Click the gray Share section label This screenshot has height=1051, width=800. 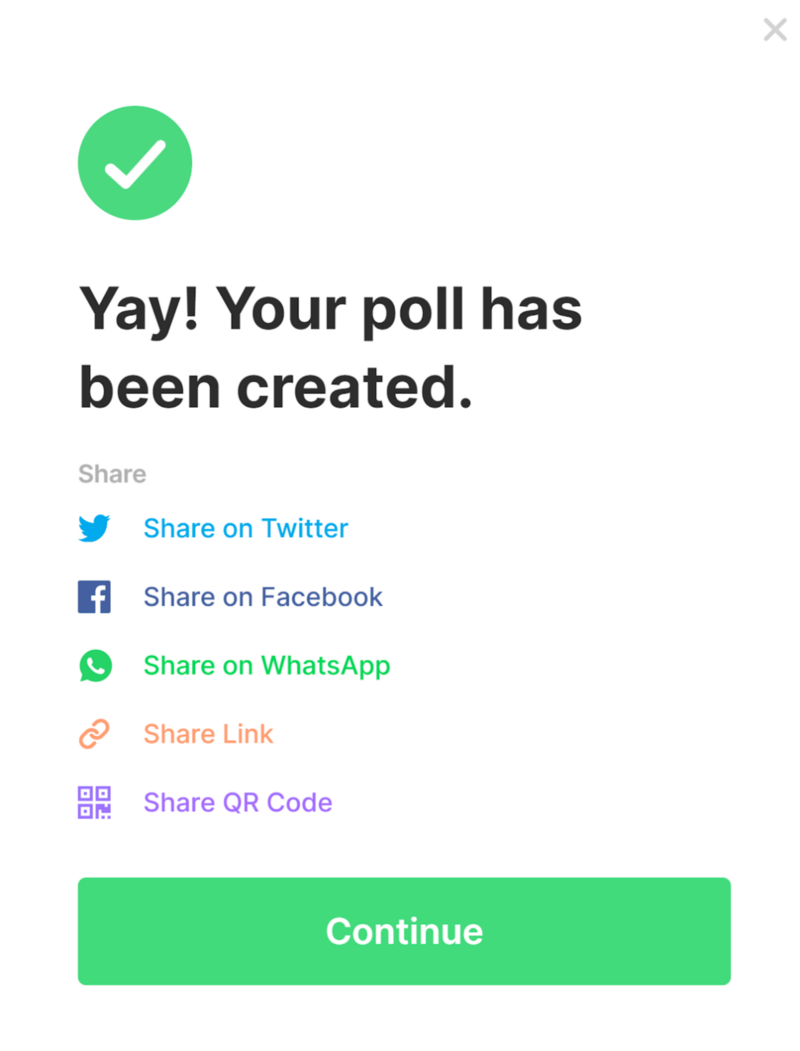112,474
